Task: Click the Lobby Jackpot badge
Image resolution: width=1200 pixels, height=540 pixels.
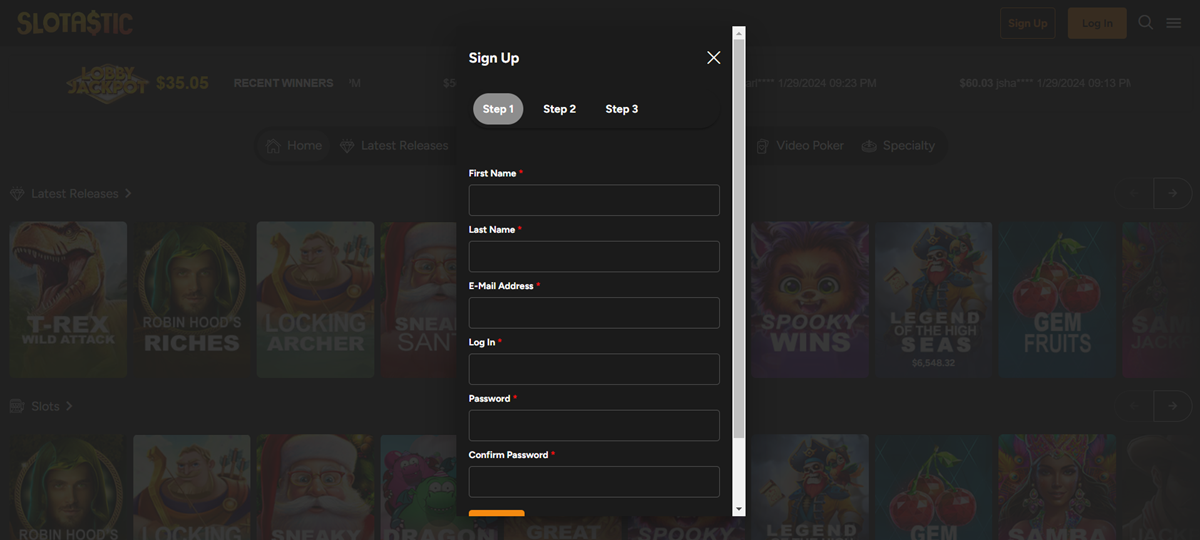Action: click(x=107, y=83)
